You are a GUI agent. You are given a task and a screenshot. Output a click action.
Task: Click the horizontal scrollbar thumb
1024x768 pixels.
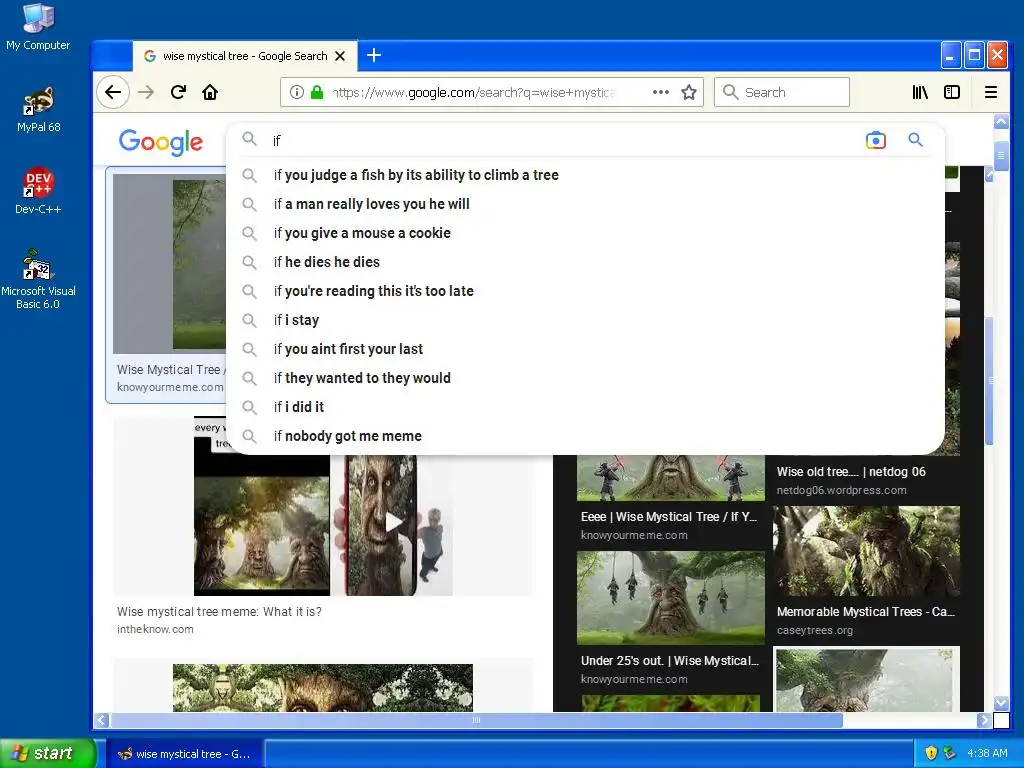click(x=477, y=720)
